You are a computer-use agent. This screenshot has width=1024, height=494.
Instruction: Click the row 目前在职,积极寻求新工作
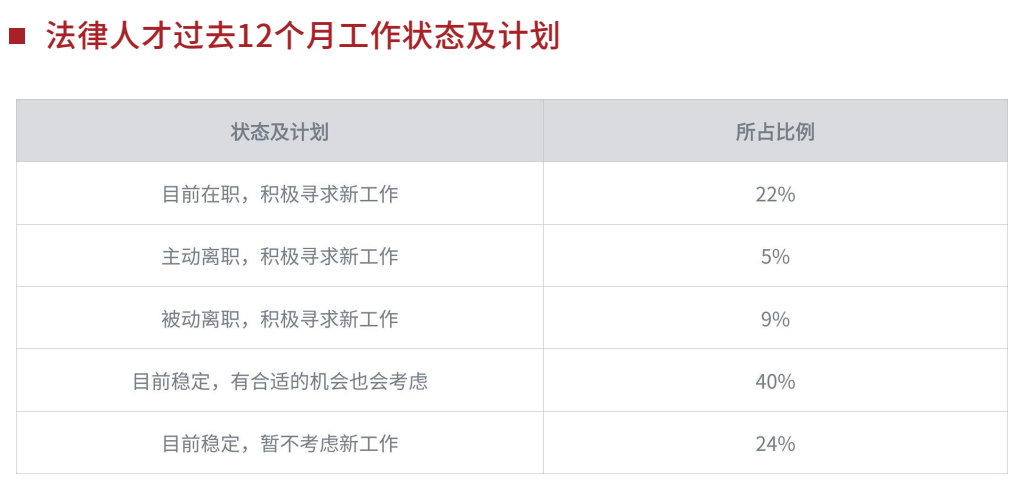(x=512, y=193)
